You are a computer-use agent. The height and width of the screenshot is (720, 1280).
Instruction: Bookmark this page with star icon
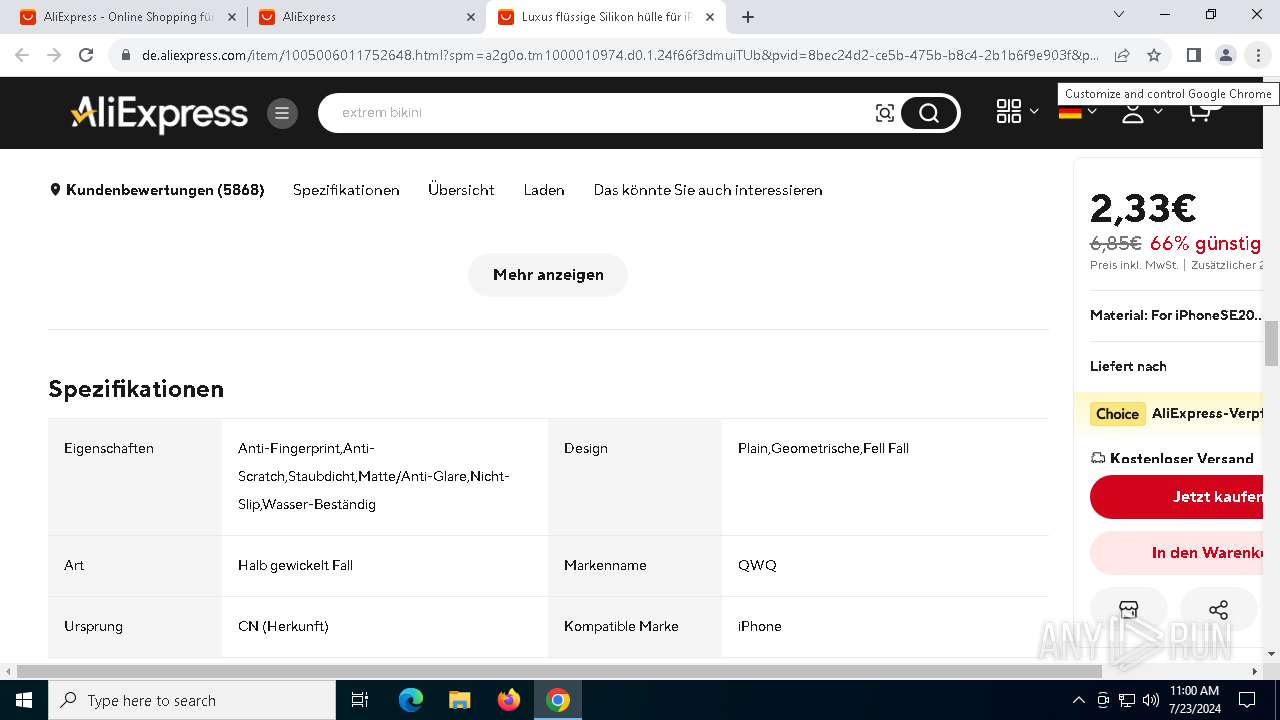(1154, 55)
